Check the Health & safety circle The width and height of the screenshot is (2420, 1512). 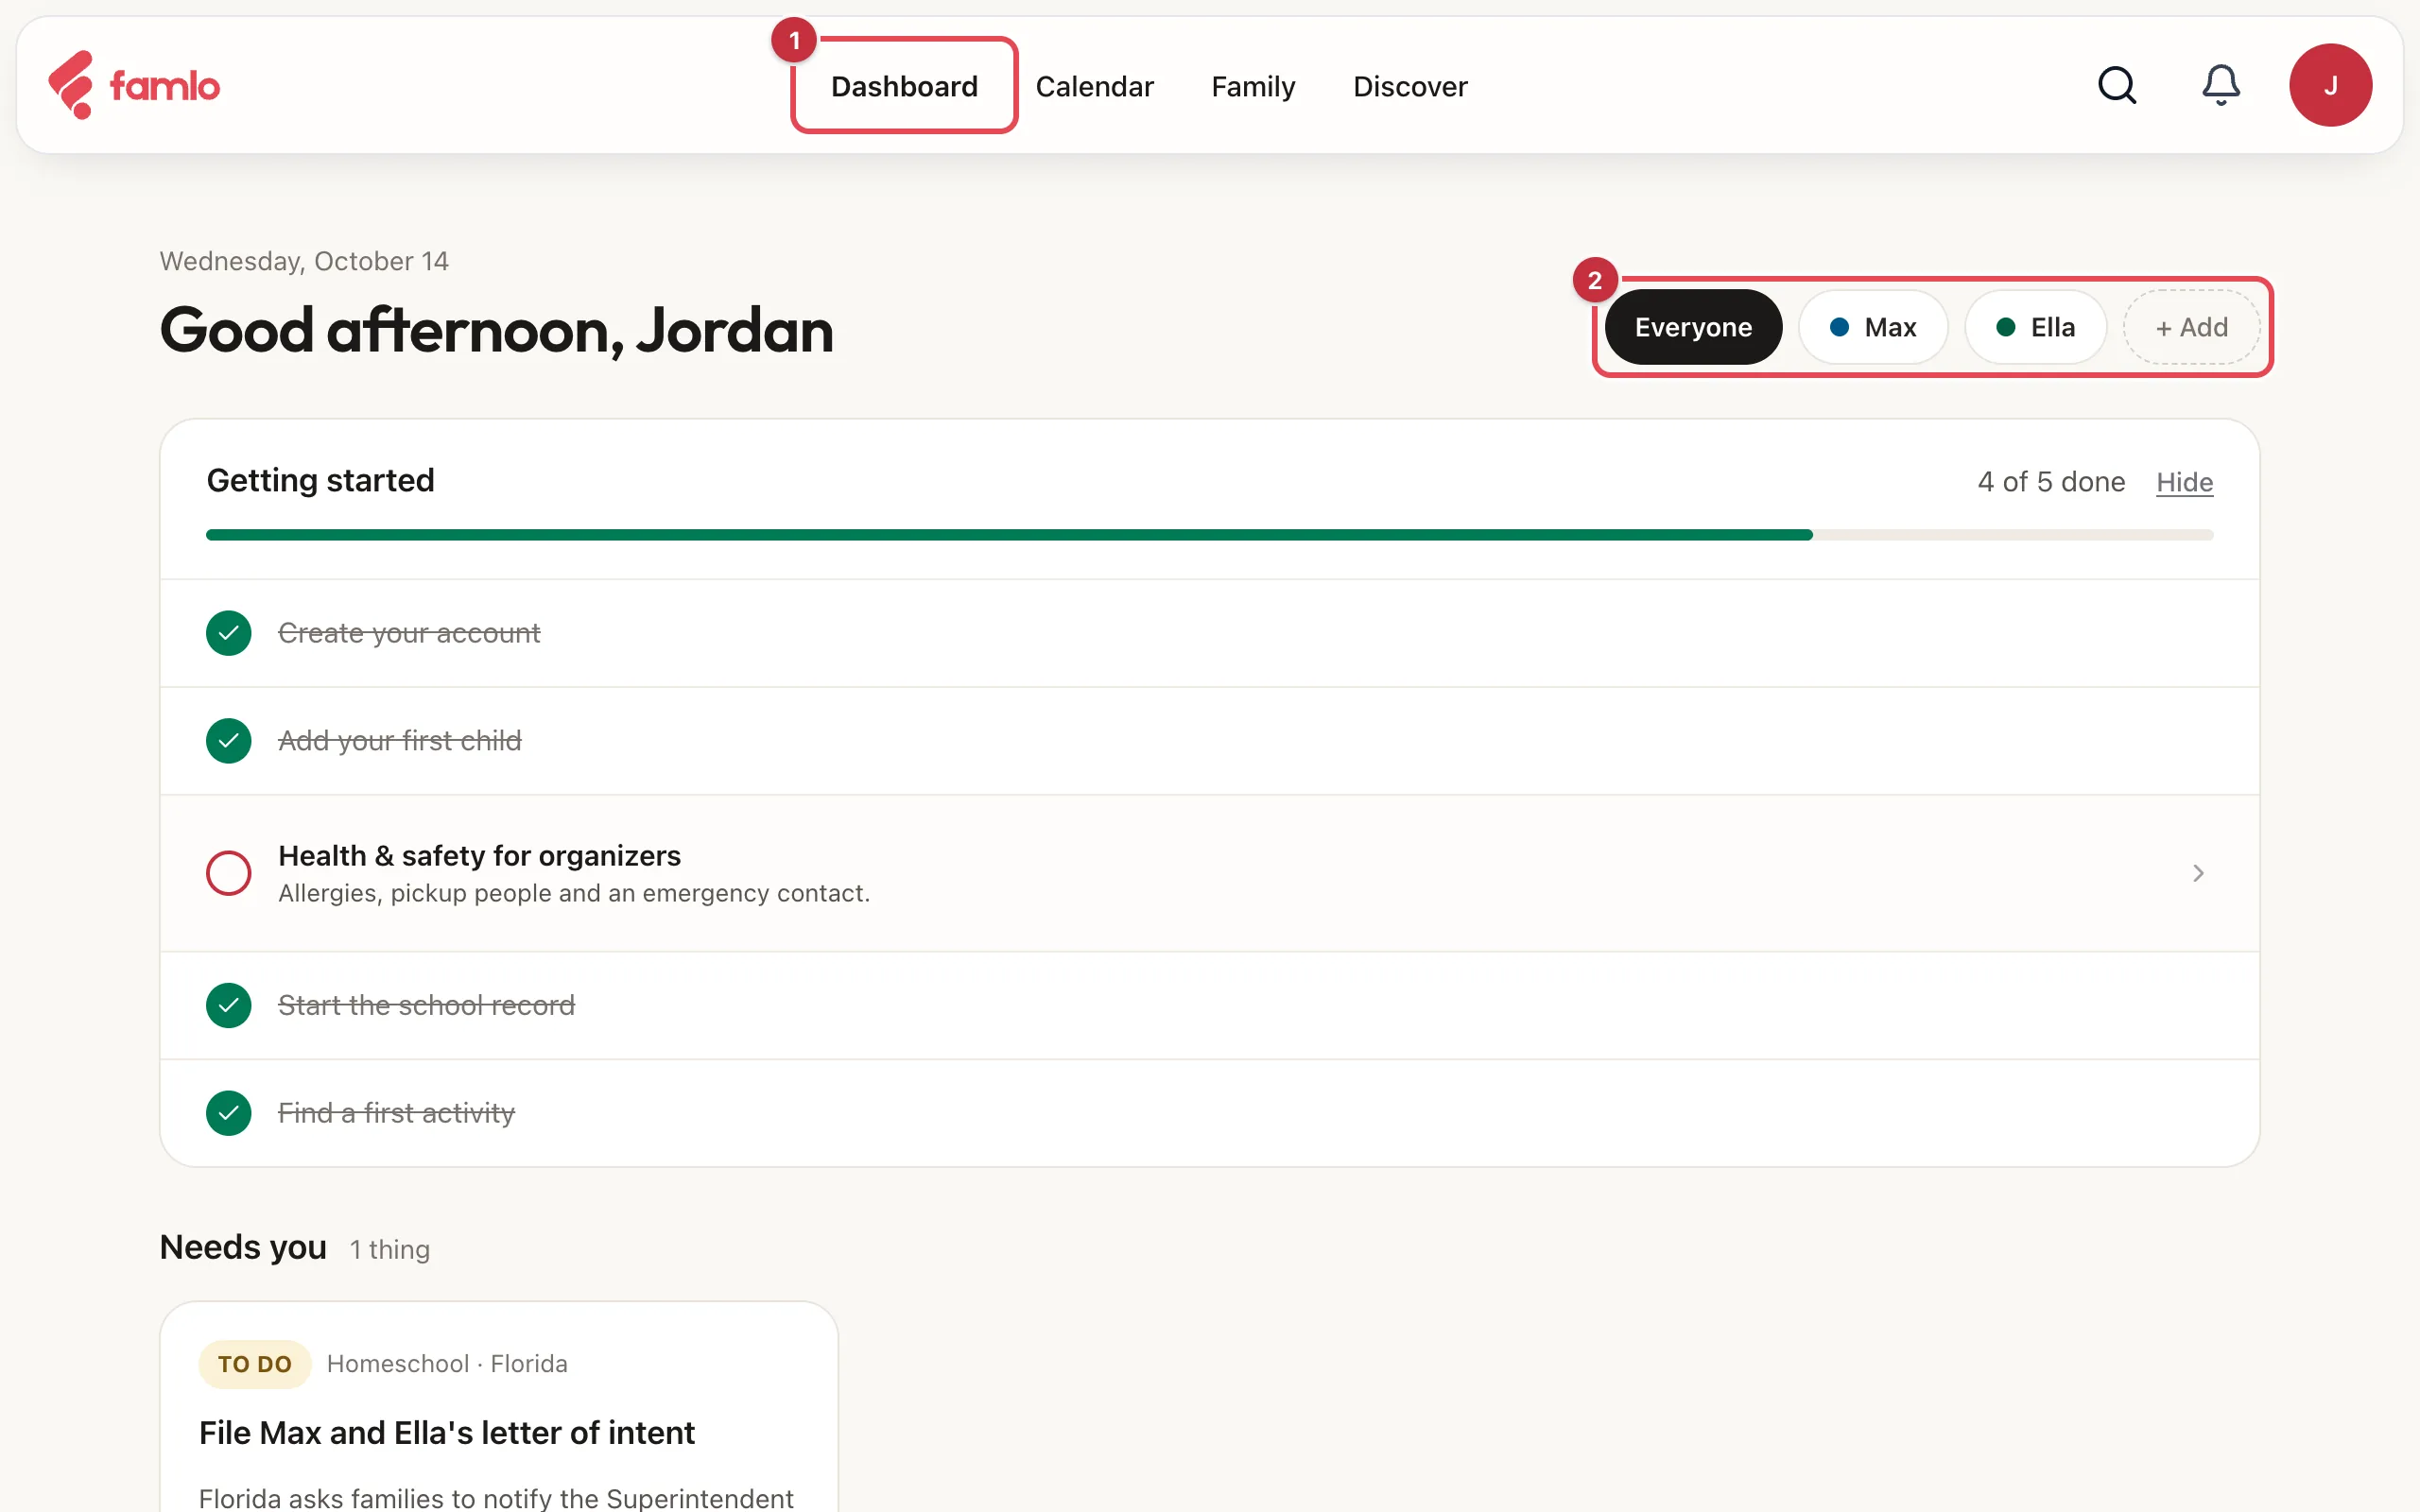click(x=228, y=873)
